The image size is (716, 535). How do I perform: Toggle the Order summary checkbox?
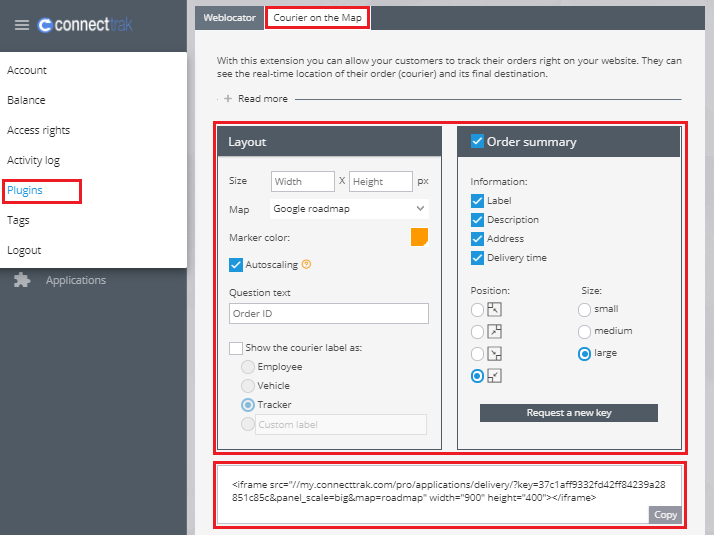coord(477,141)
